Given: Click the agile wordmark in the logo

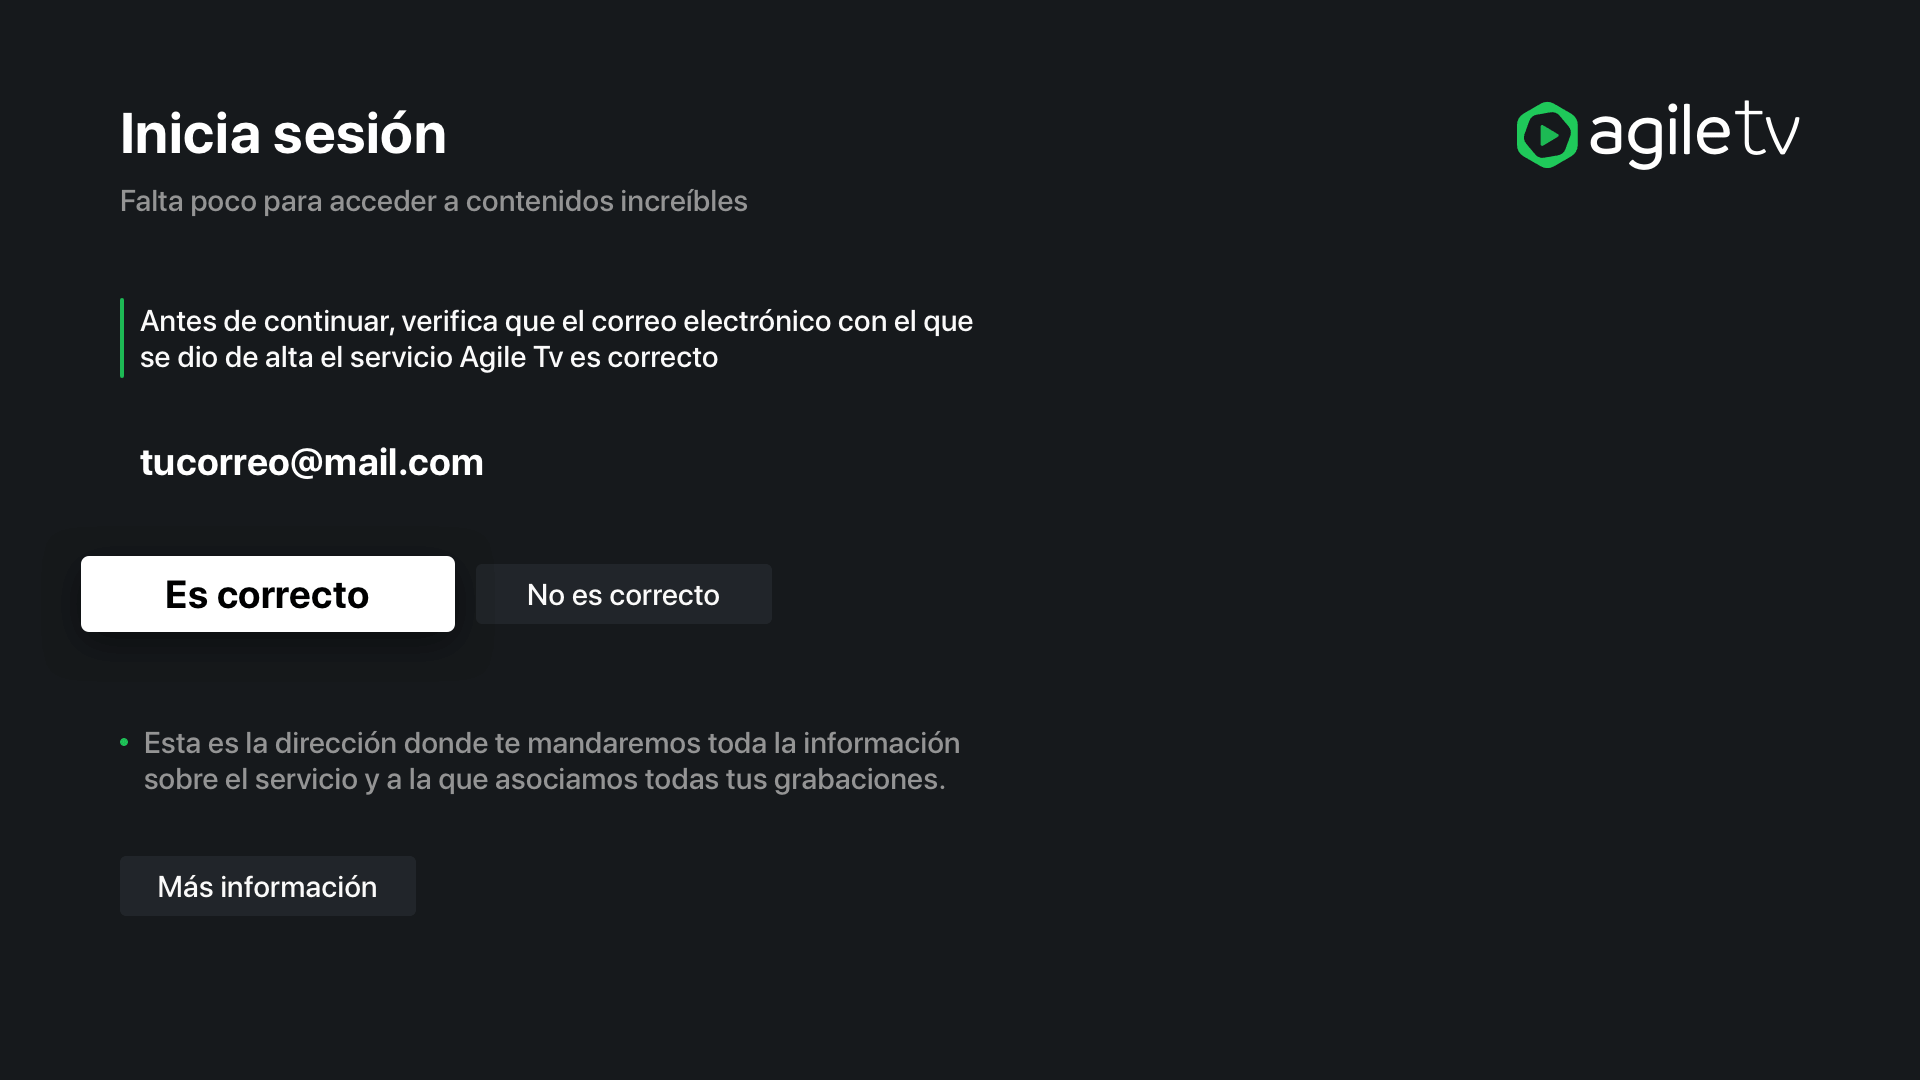Looking at the screenshot, I should (1660, 135).
